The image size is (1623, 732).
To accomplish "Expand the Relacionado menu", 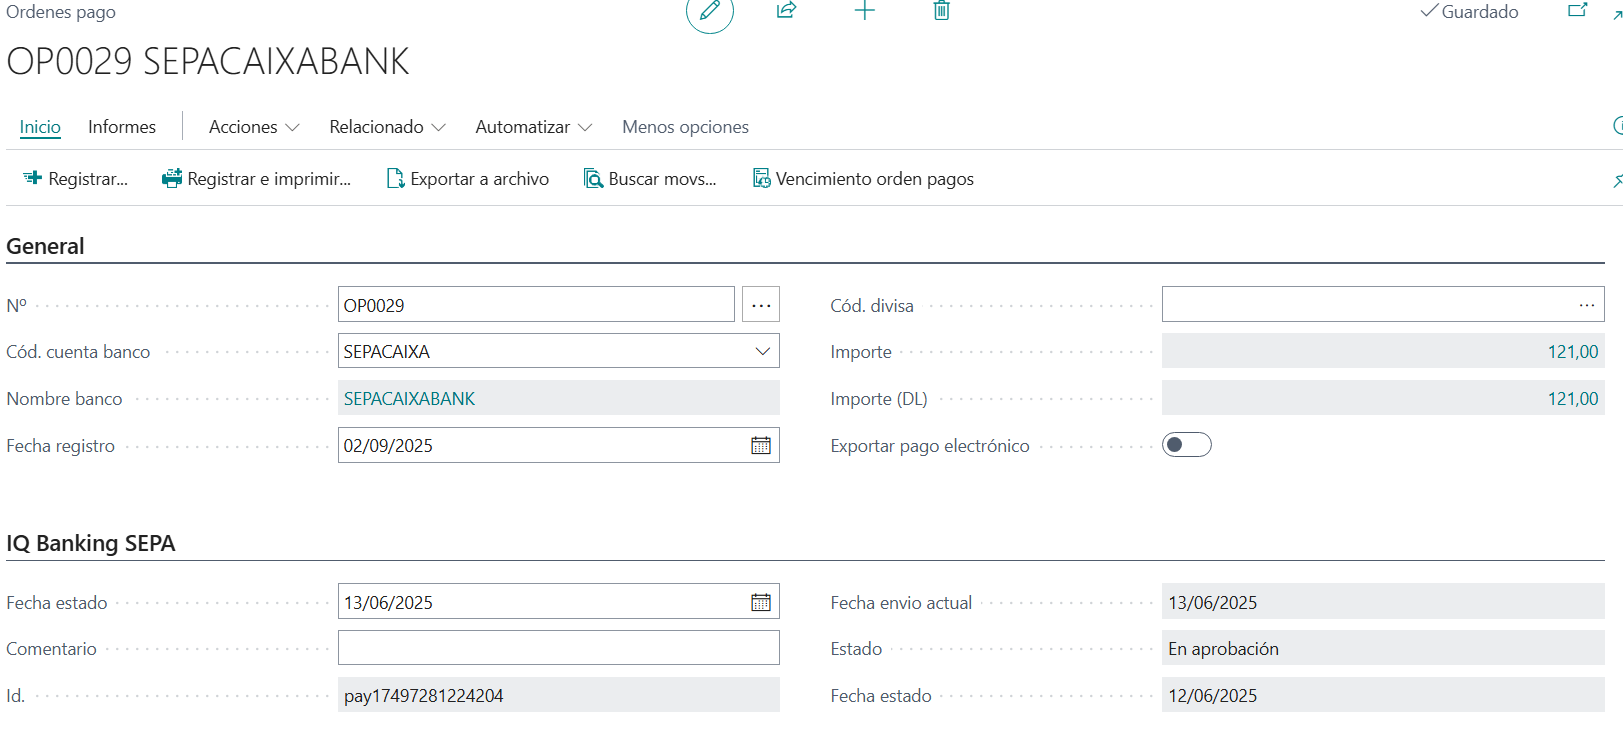I will pos(386,127).
